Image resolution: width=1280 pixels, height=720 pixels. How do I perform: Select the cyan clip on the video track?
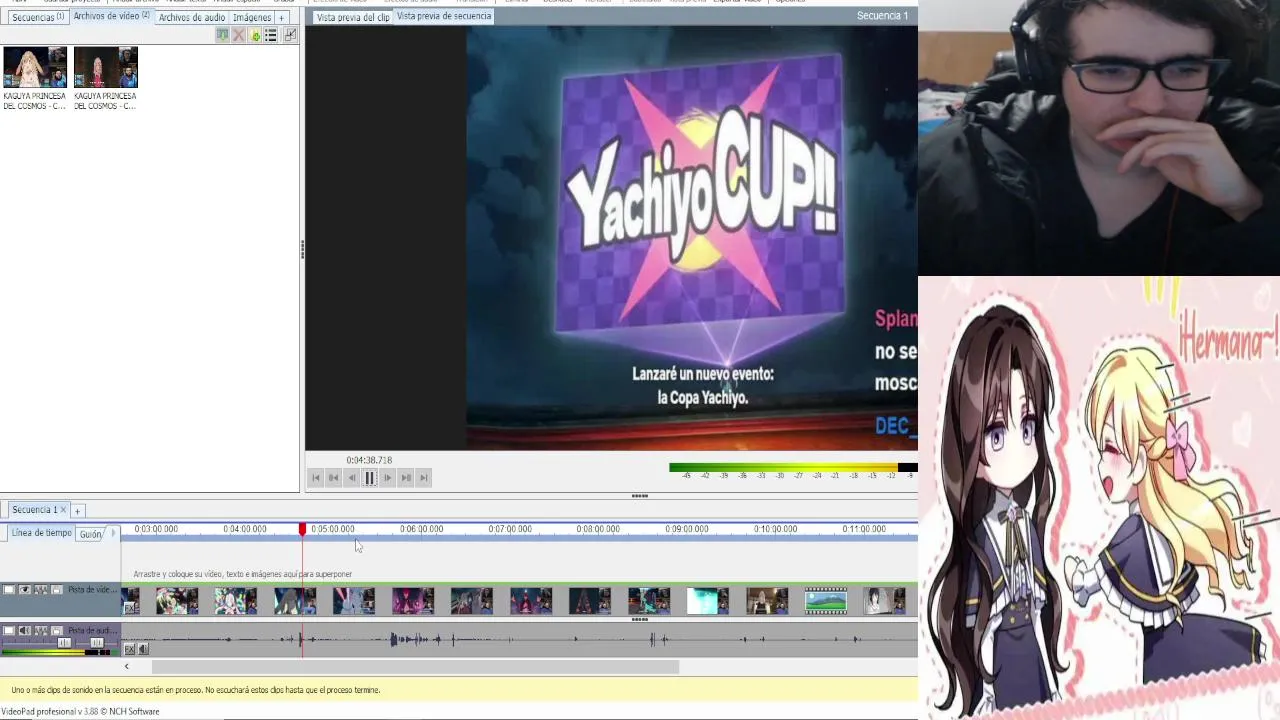(708, 601)
